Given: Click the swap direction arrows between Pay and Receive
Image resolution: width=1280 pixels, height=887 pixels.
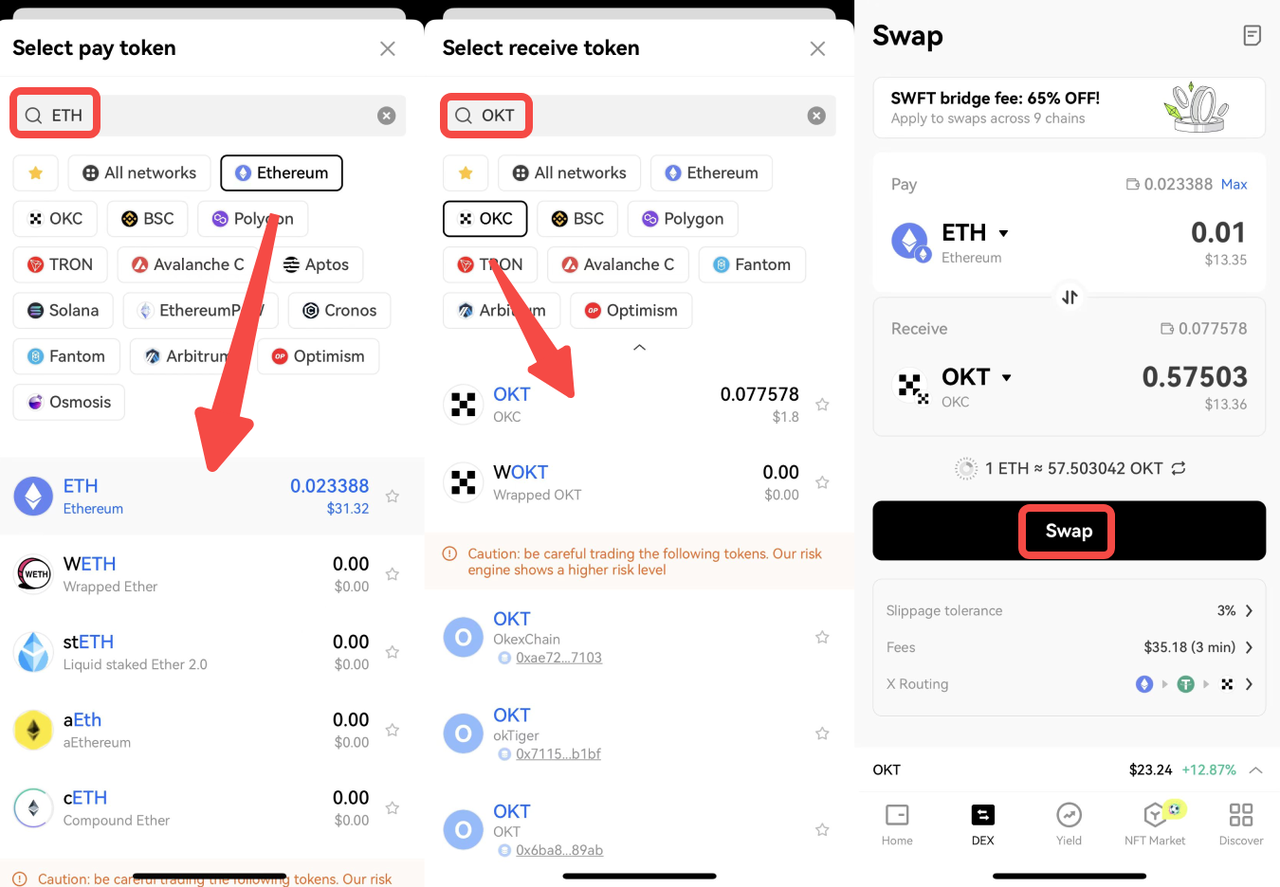Looking at the screenshot, I should (1069, 297).
